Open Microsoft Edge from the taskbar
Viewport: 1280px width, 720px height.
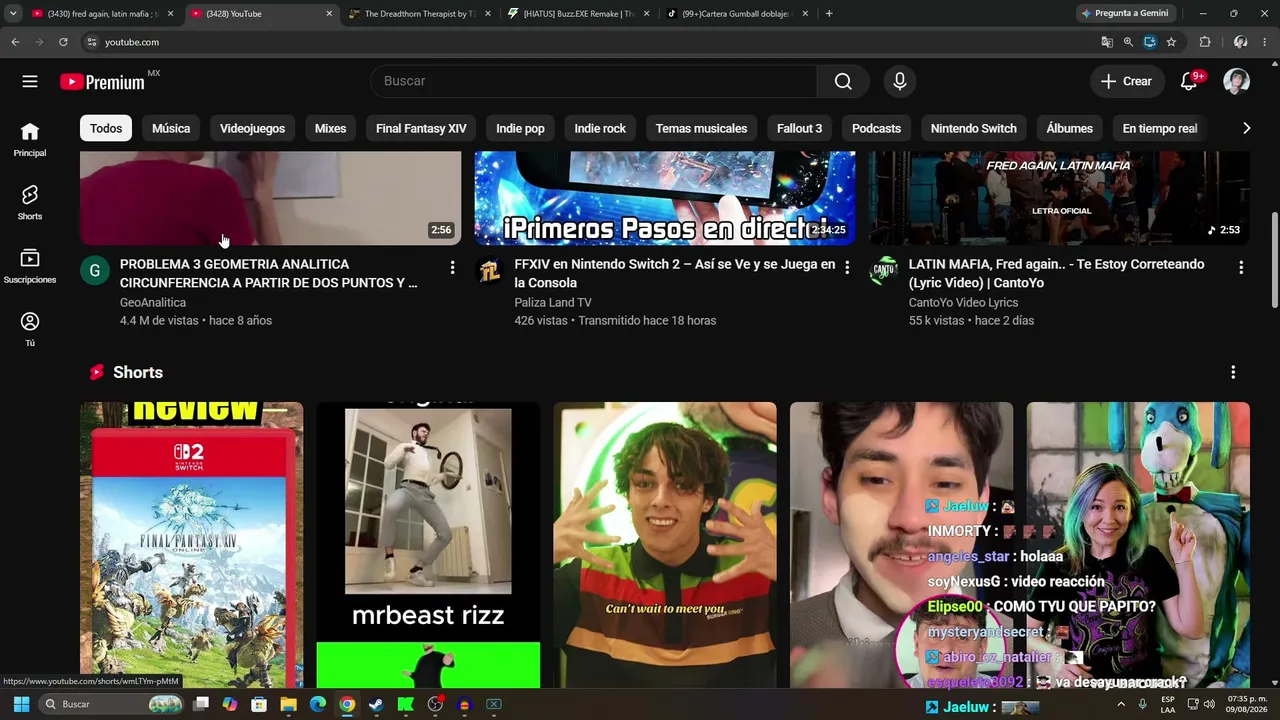[317, 704]
